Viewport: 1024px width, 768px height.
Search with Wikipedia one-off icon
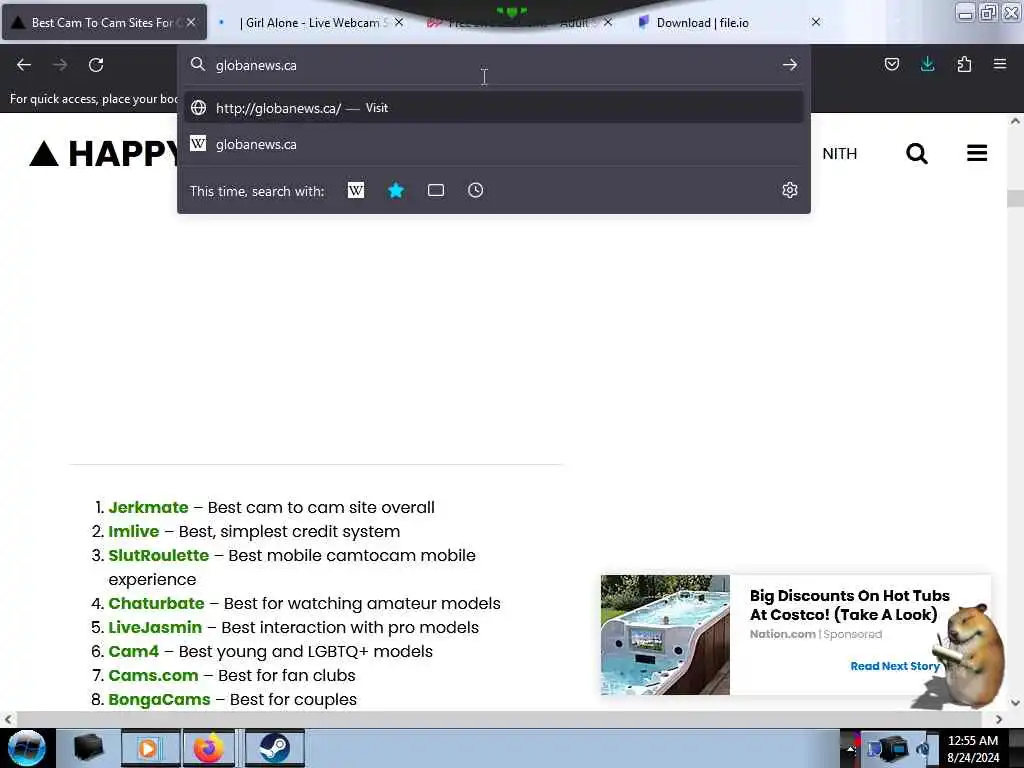[x=356, y=191]
